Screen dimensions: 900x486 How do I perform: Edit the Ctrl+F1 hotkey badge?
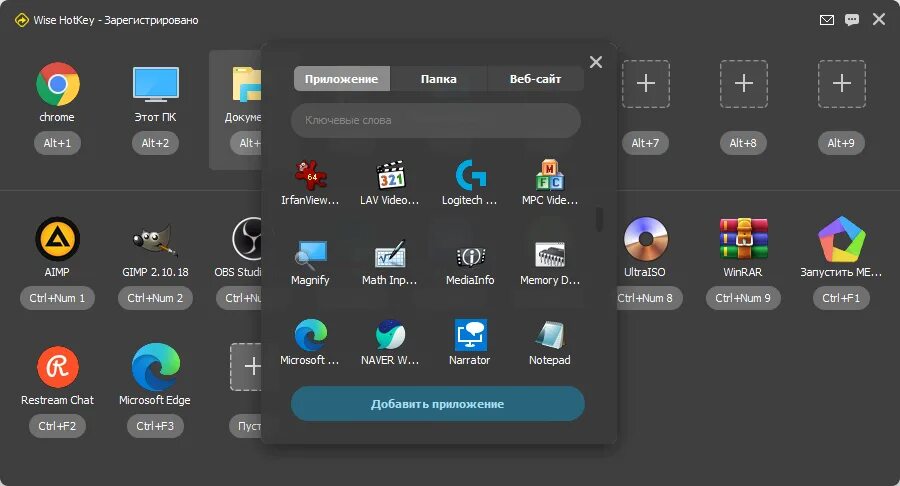(841, 298)
